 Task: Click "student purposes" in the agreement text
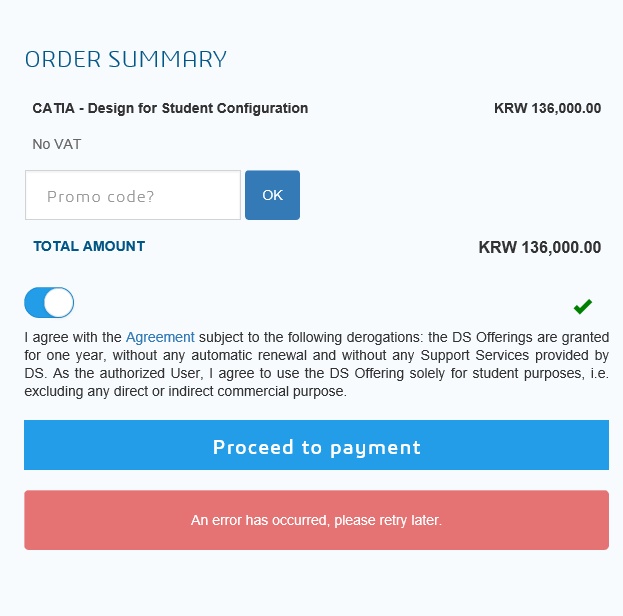click(526, 373)
